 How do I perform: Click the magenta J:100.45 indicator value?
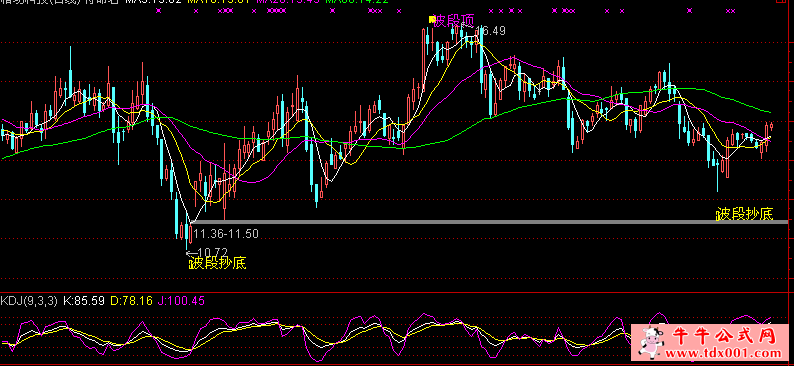point(181,301)
